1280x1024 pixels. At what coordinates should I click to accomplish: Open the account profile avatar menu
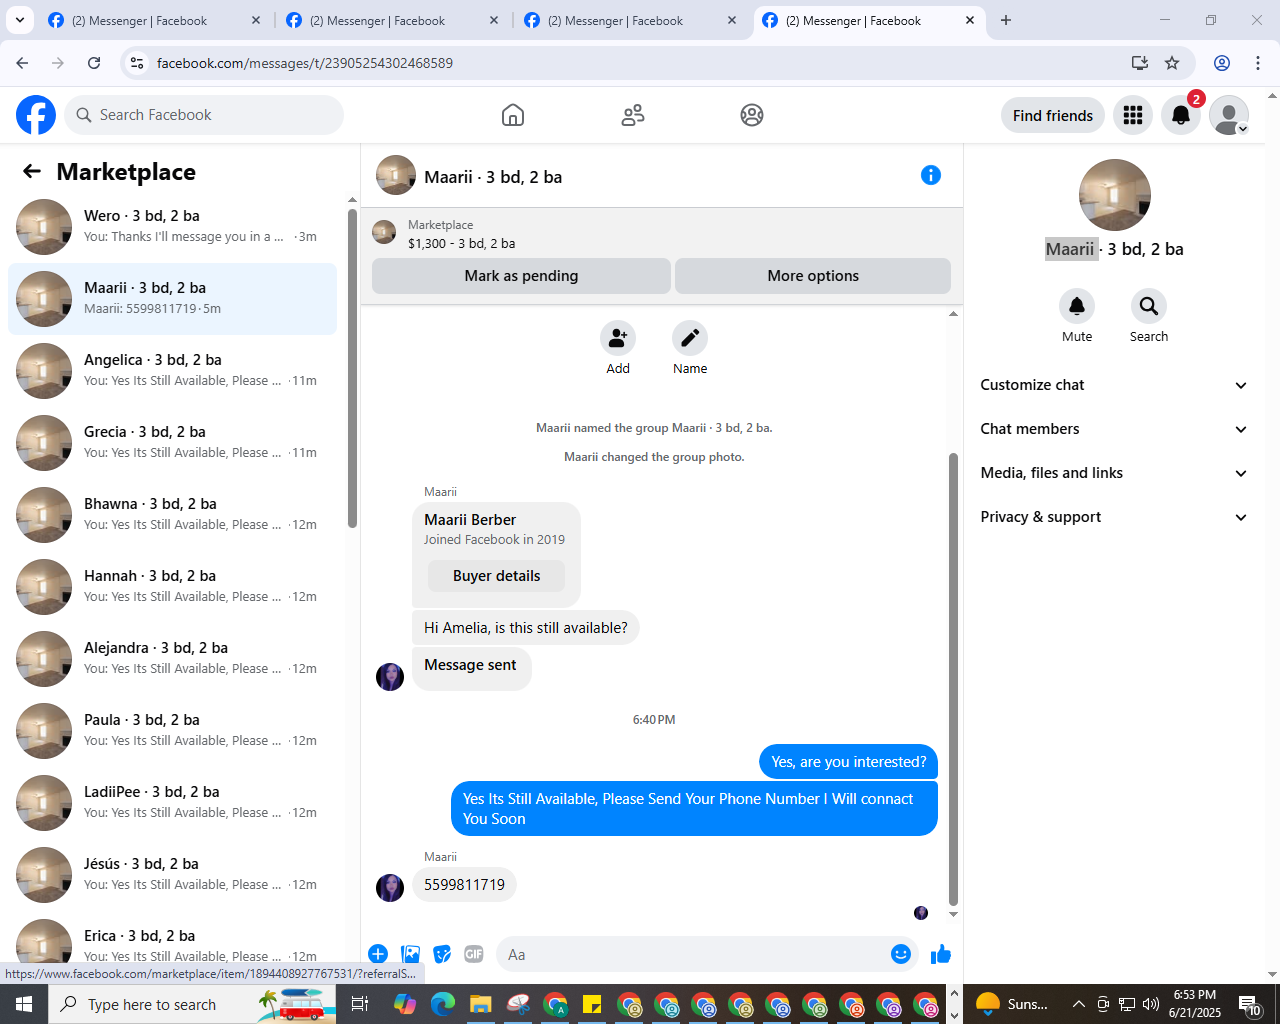coord(1229,115)
